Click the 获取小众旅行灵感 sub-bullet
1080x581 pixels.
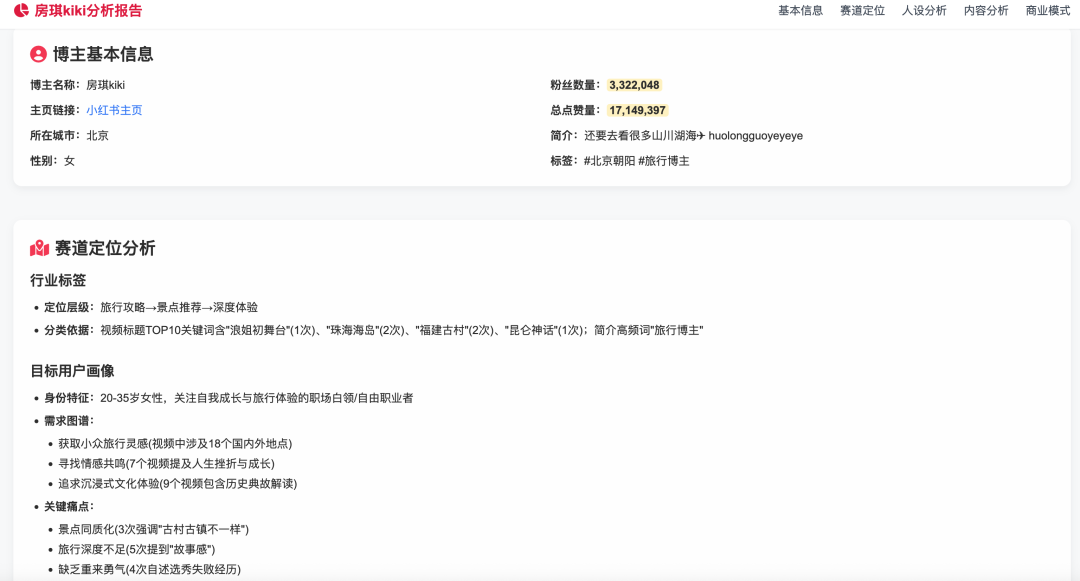pyautogui.click(x=175, y=443)
